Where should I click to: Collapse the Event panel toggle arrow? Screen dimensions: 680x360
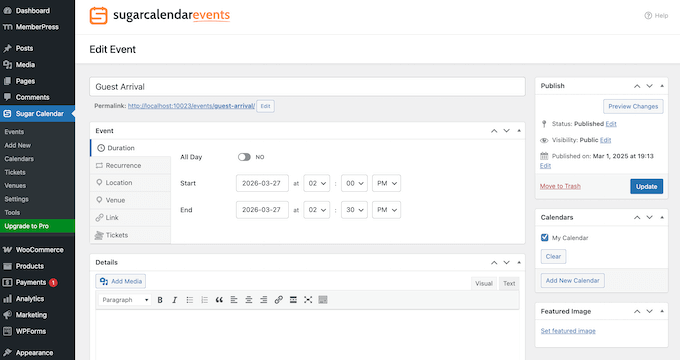pos(519,131)
